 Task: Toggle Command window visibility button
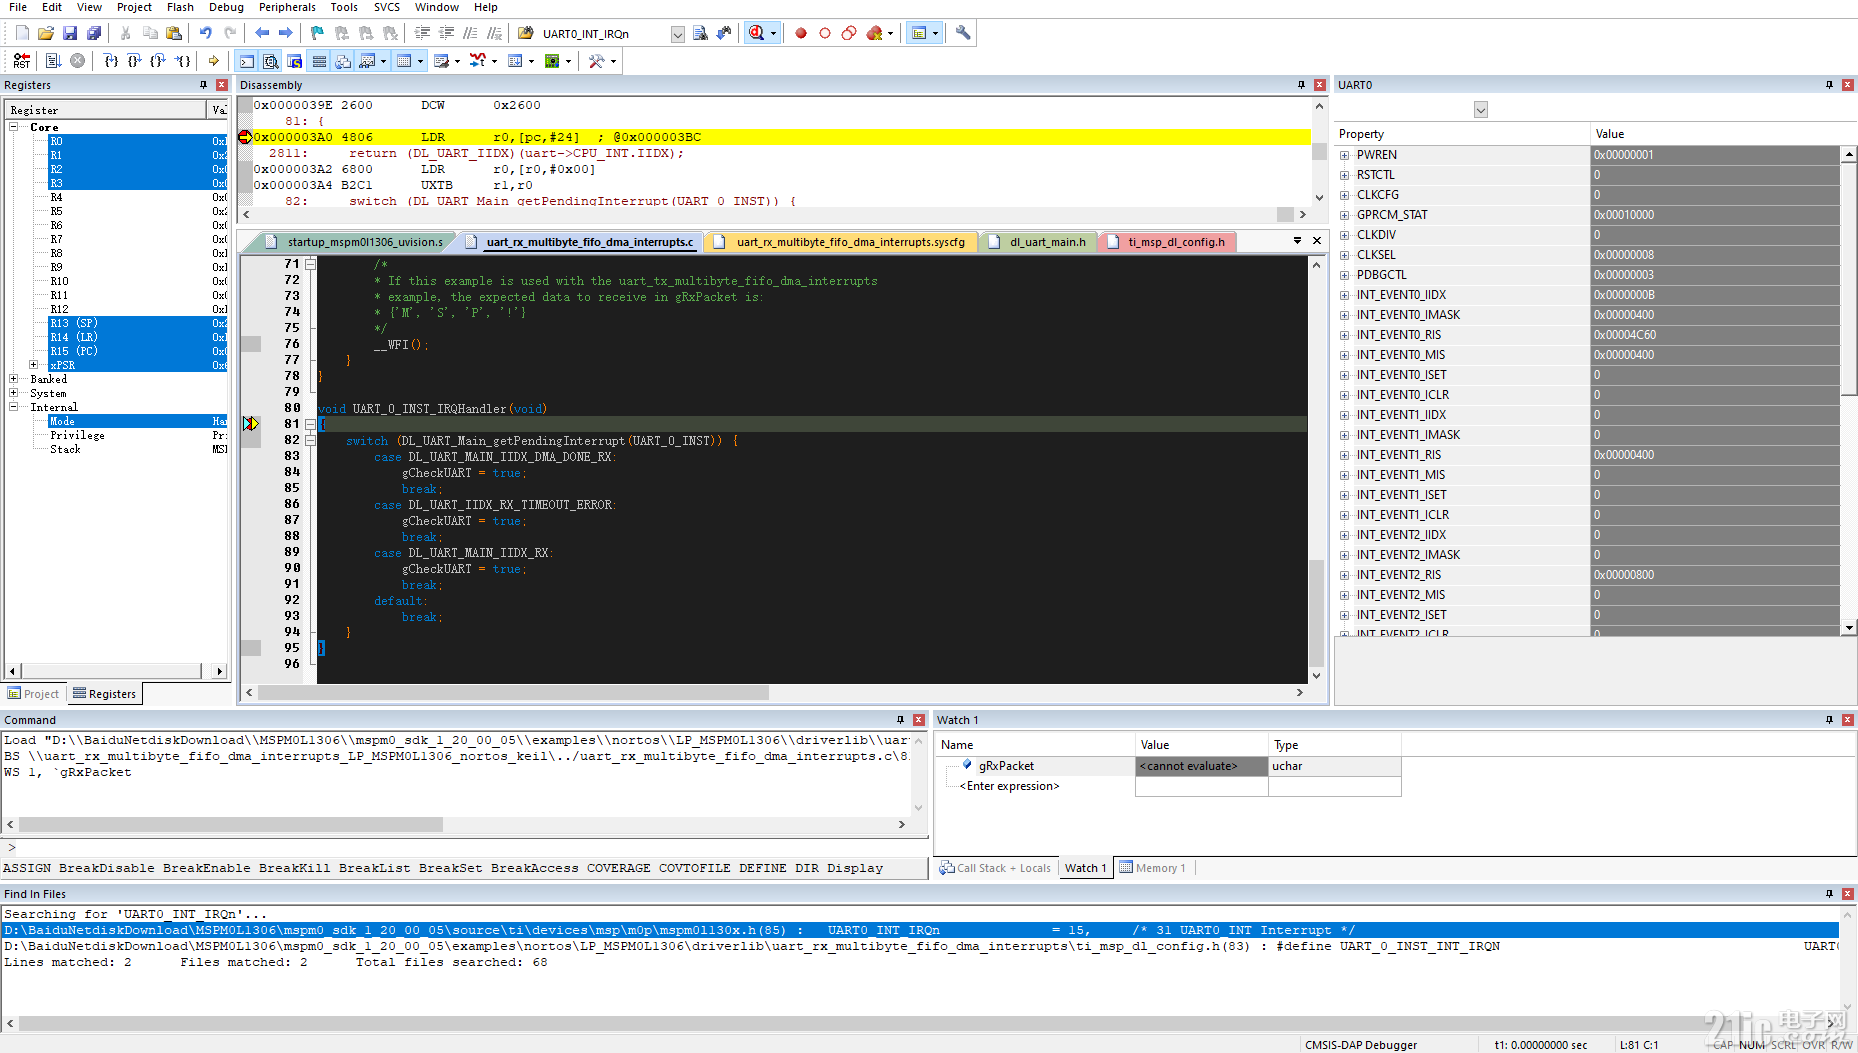(x=247, y=61)
